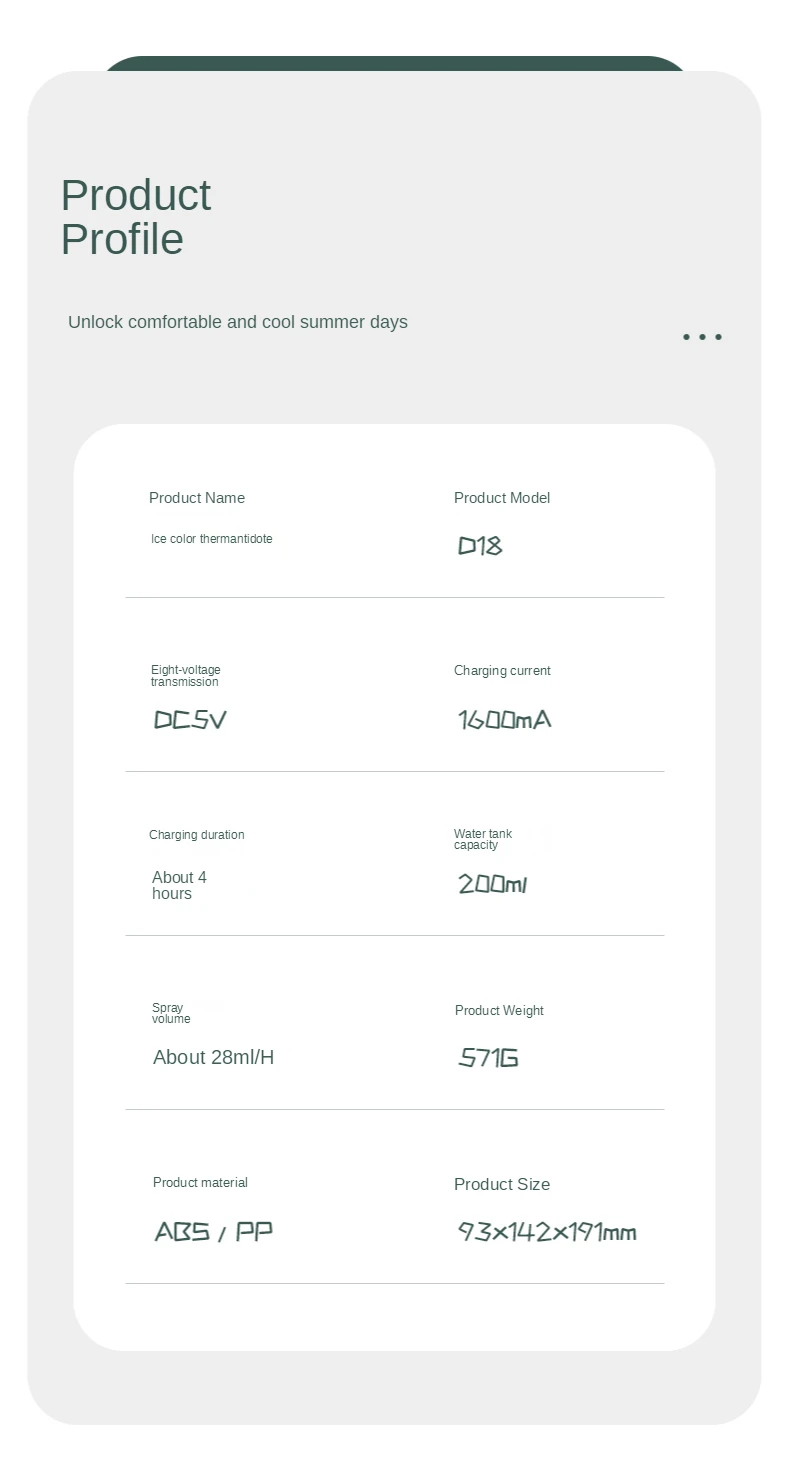This screenshot has height=1480, width=789.
Task: Click the Product Profile heading
Action: [x=136, y=217]
